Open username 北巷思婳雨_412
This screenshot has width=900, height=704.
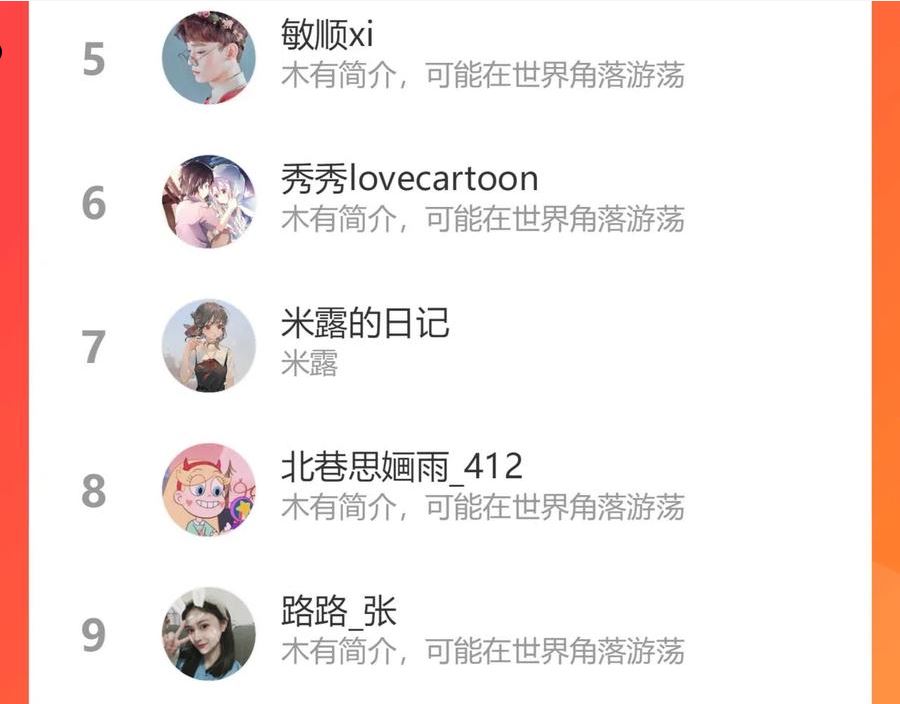point(402,467)
